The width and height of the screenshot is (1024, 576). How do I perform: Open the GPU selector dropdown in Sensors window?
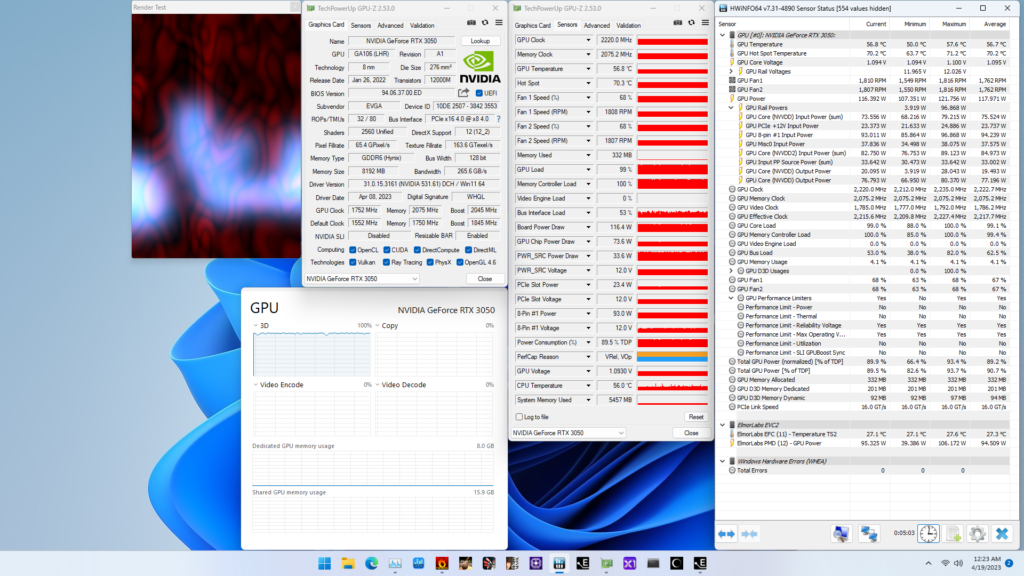point(568,433)
